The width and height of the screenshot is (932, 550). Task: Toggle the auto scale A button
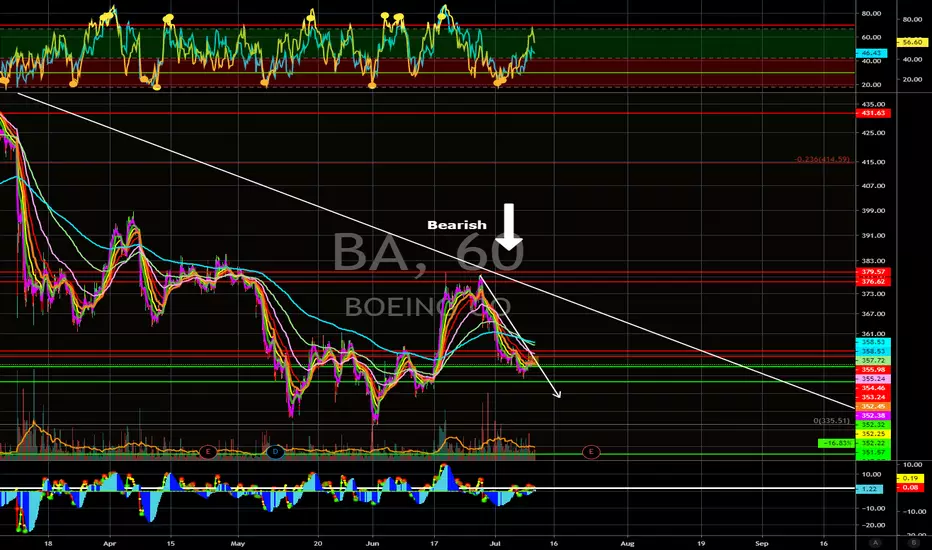pyautogui.click(x=875, y=542)
